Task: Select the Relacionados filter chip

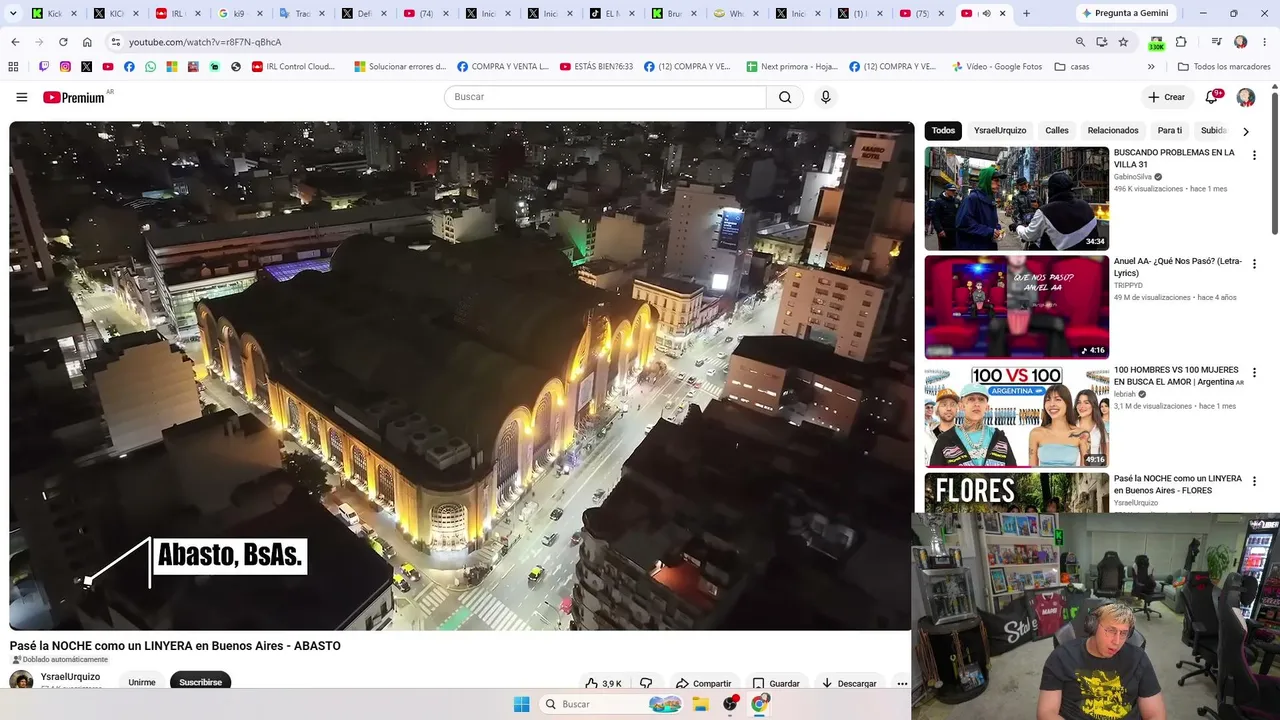Action: 1113,131
